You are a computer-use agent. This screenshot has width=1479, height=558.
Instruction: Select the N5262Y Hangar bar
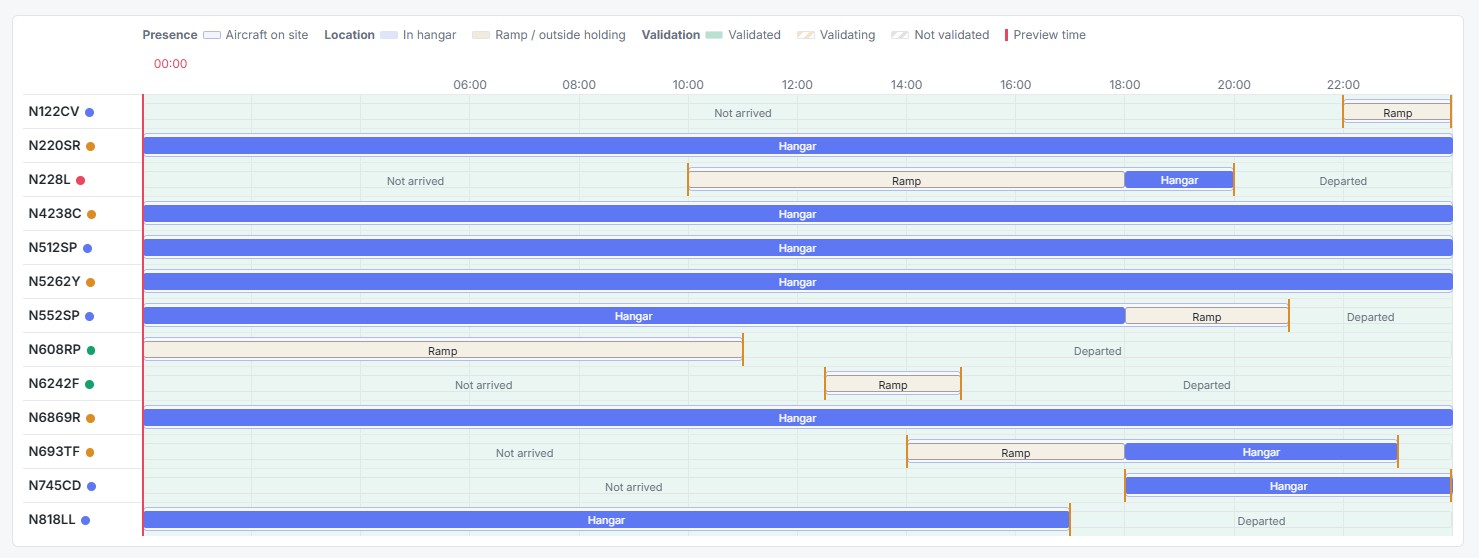797,282
